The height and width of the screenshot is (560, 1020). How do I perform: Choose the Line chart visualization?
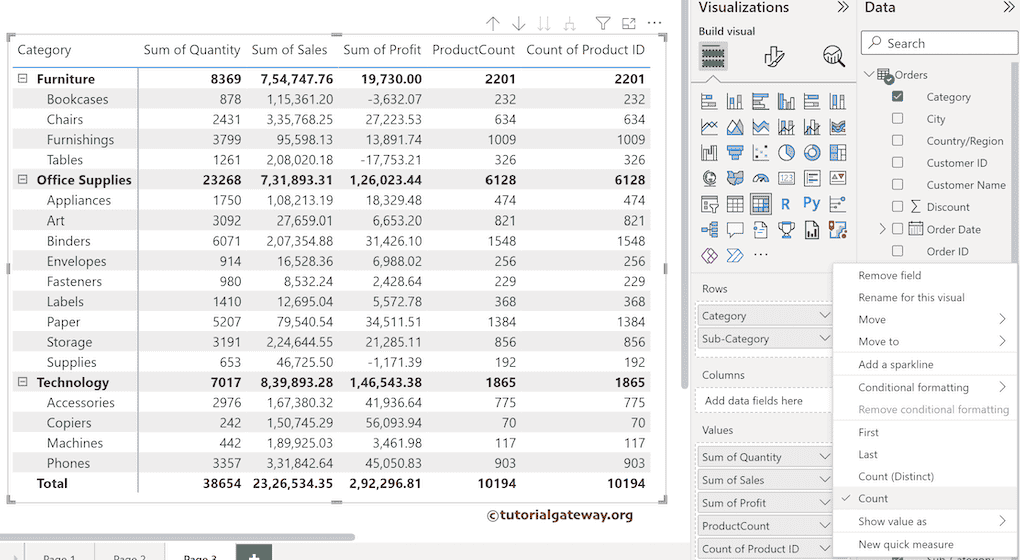(x=709, y=127)
